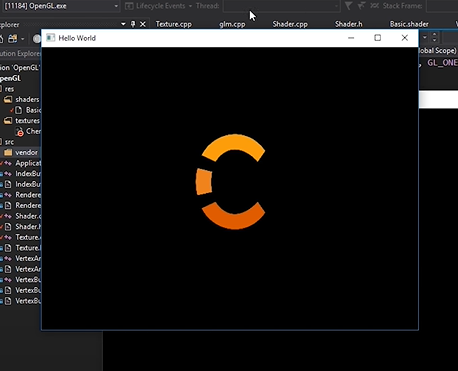Minimize the Hello World window
This screenshot has width=458, height=371.
pos(351,38)
